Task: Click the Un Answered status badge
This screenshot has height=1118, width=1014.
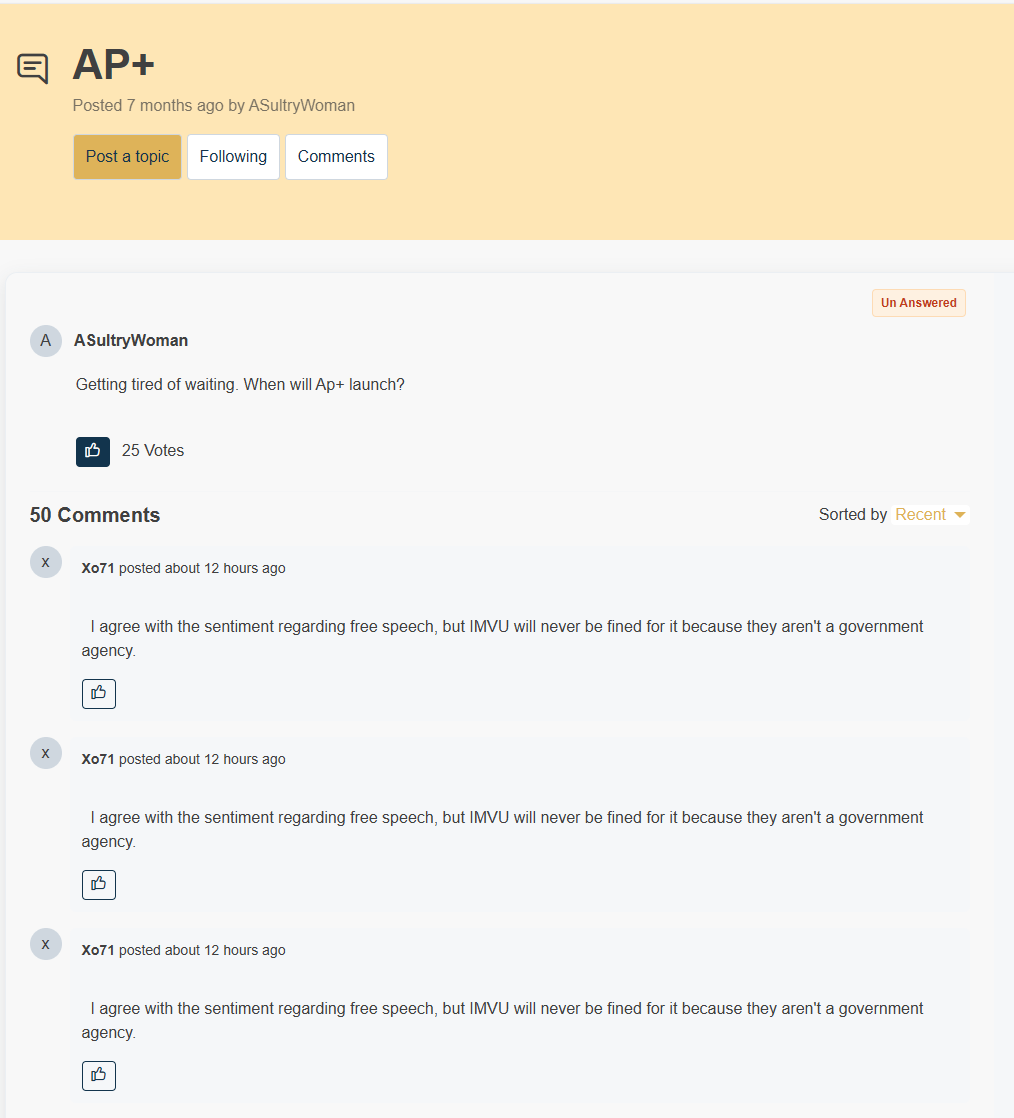Action: (x=918, y=303)
